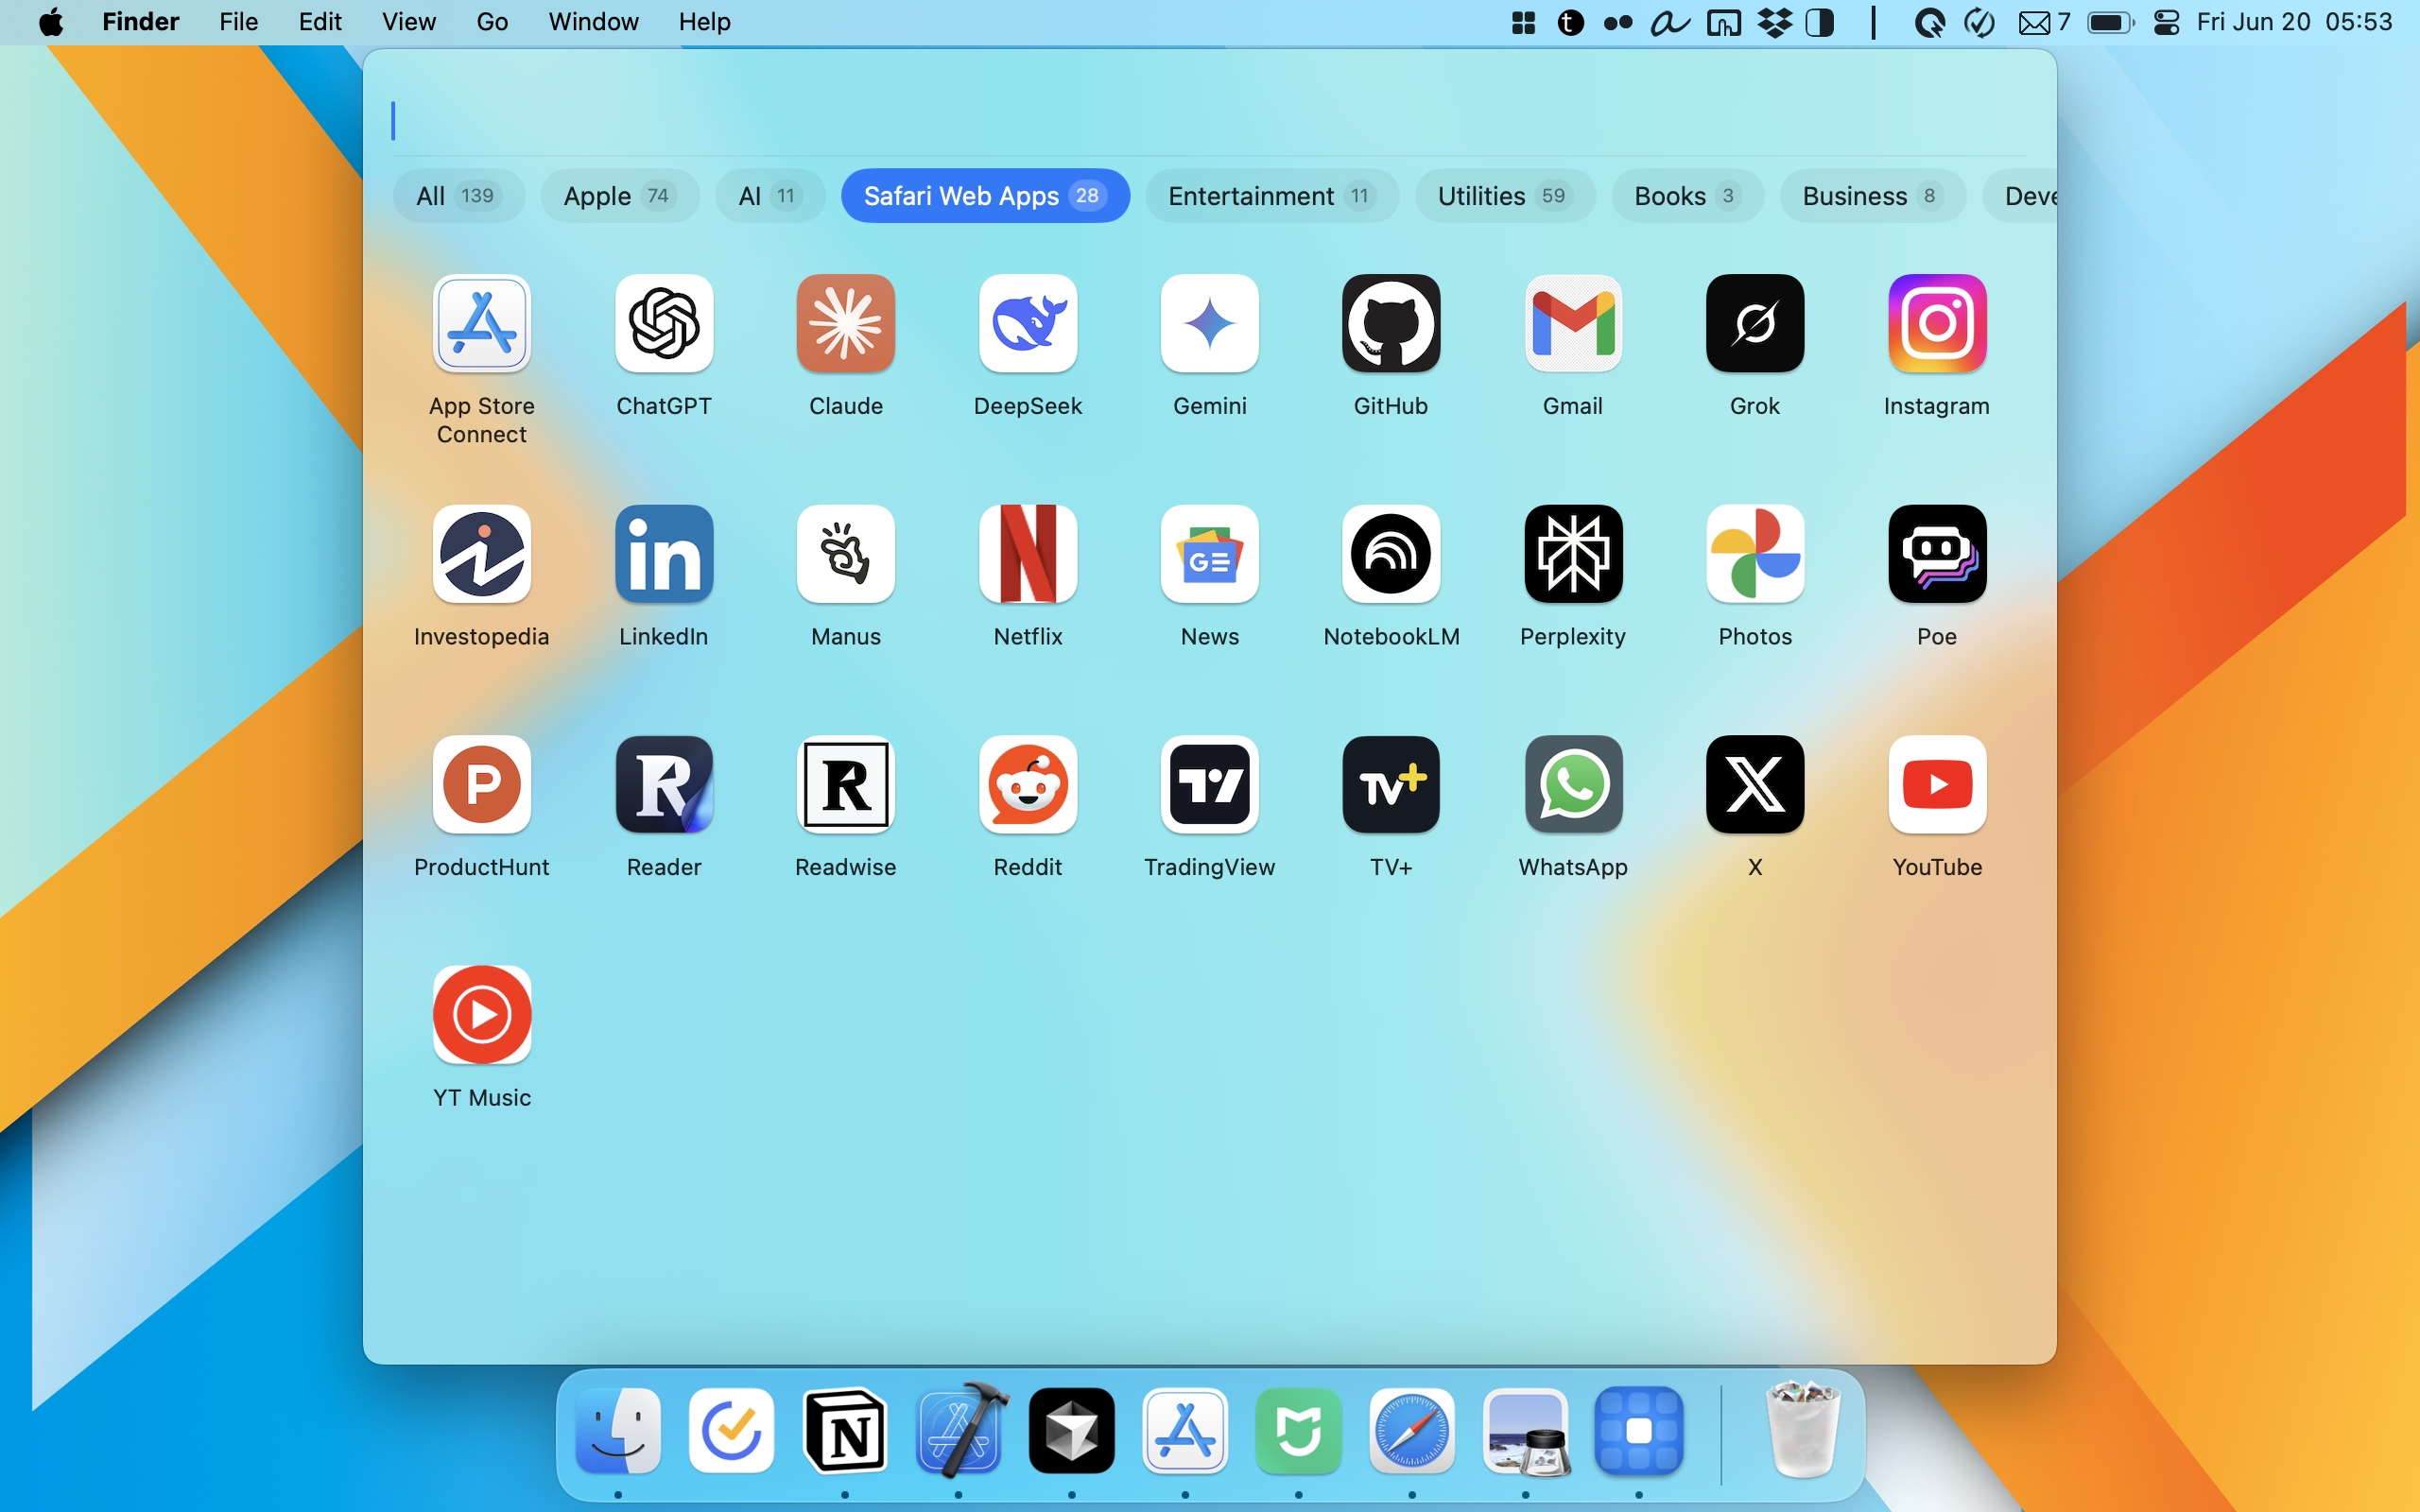Viewport: 2420px width, 1512px height.
Task: Open the TradingView app icon
Action: (x=1209, y=785)
